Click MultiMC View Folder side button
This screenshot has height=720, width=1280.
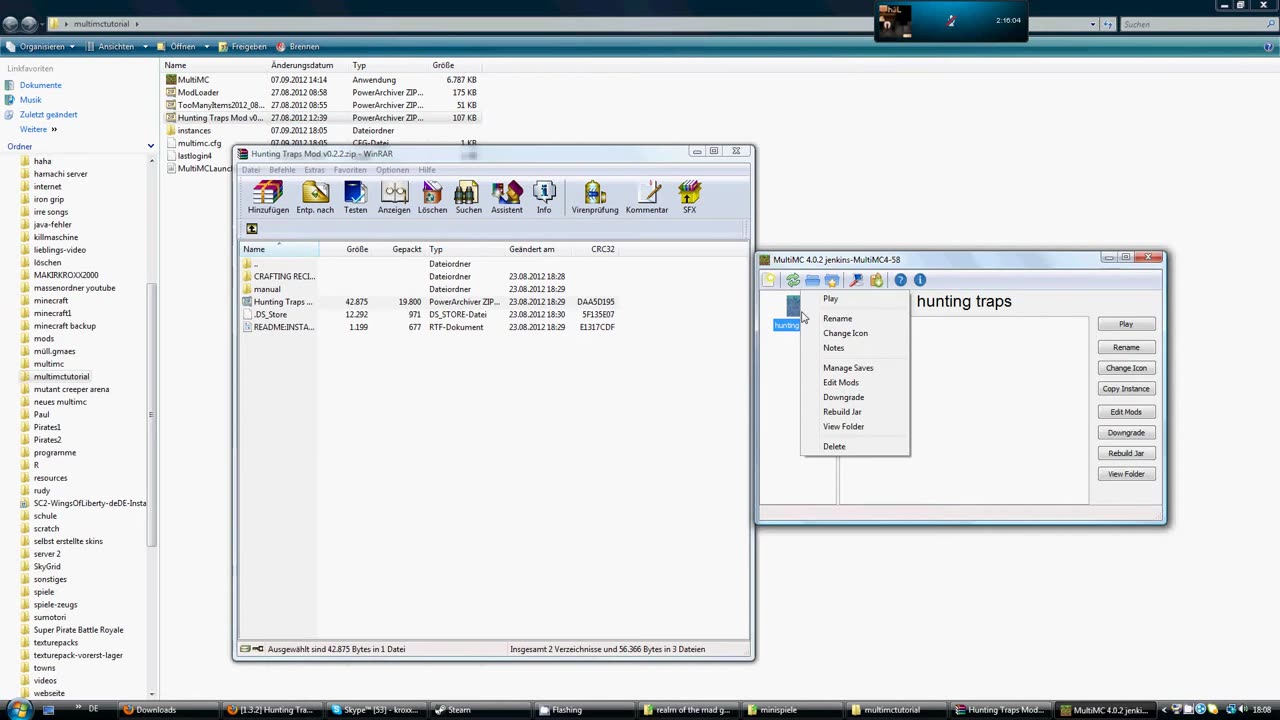point(1126,474)
